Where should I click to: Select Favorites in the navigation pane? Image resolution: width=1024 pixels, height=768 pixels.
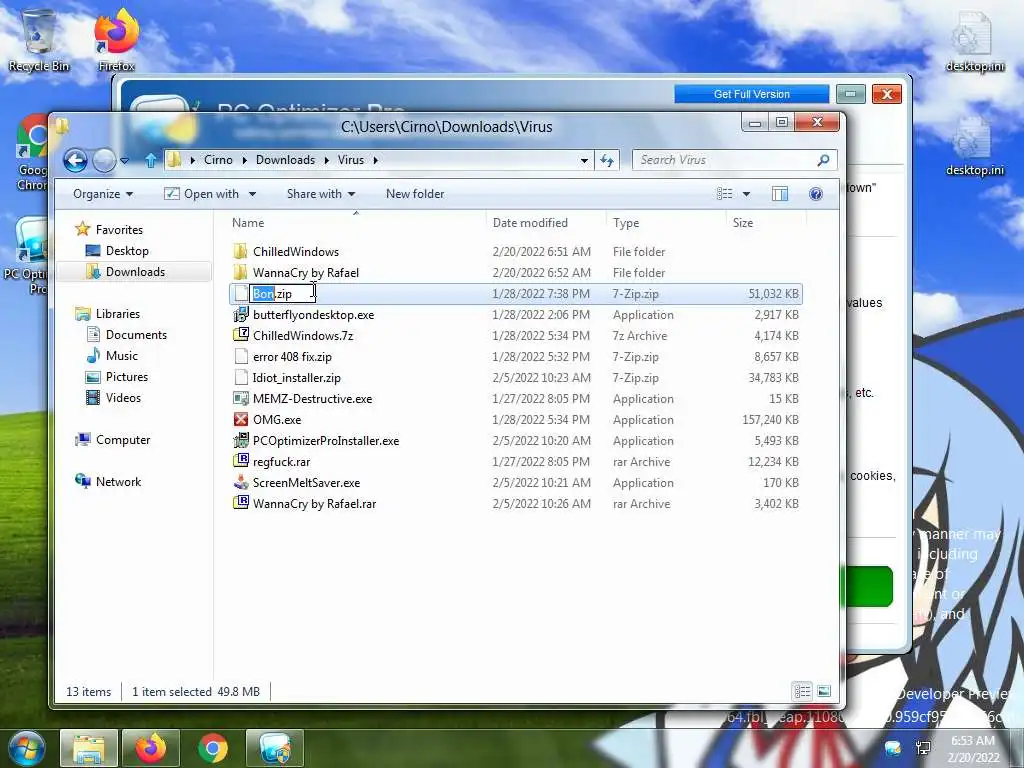(110, 229)
